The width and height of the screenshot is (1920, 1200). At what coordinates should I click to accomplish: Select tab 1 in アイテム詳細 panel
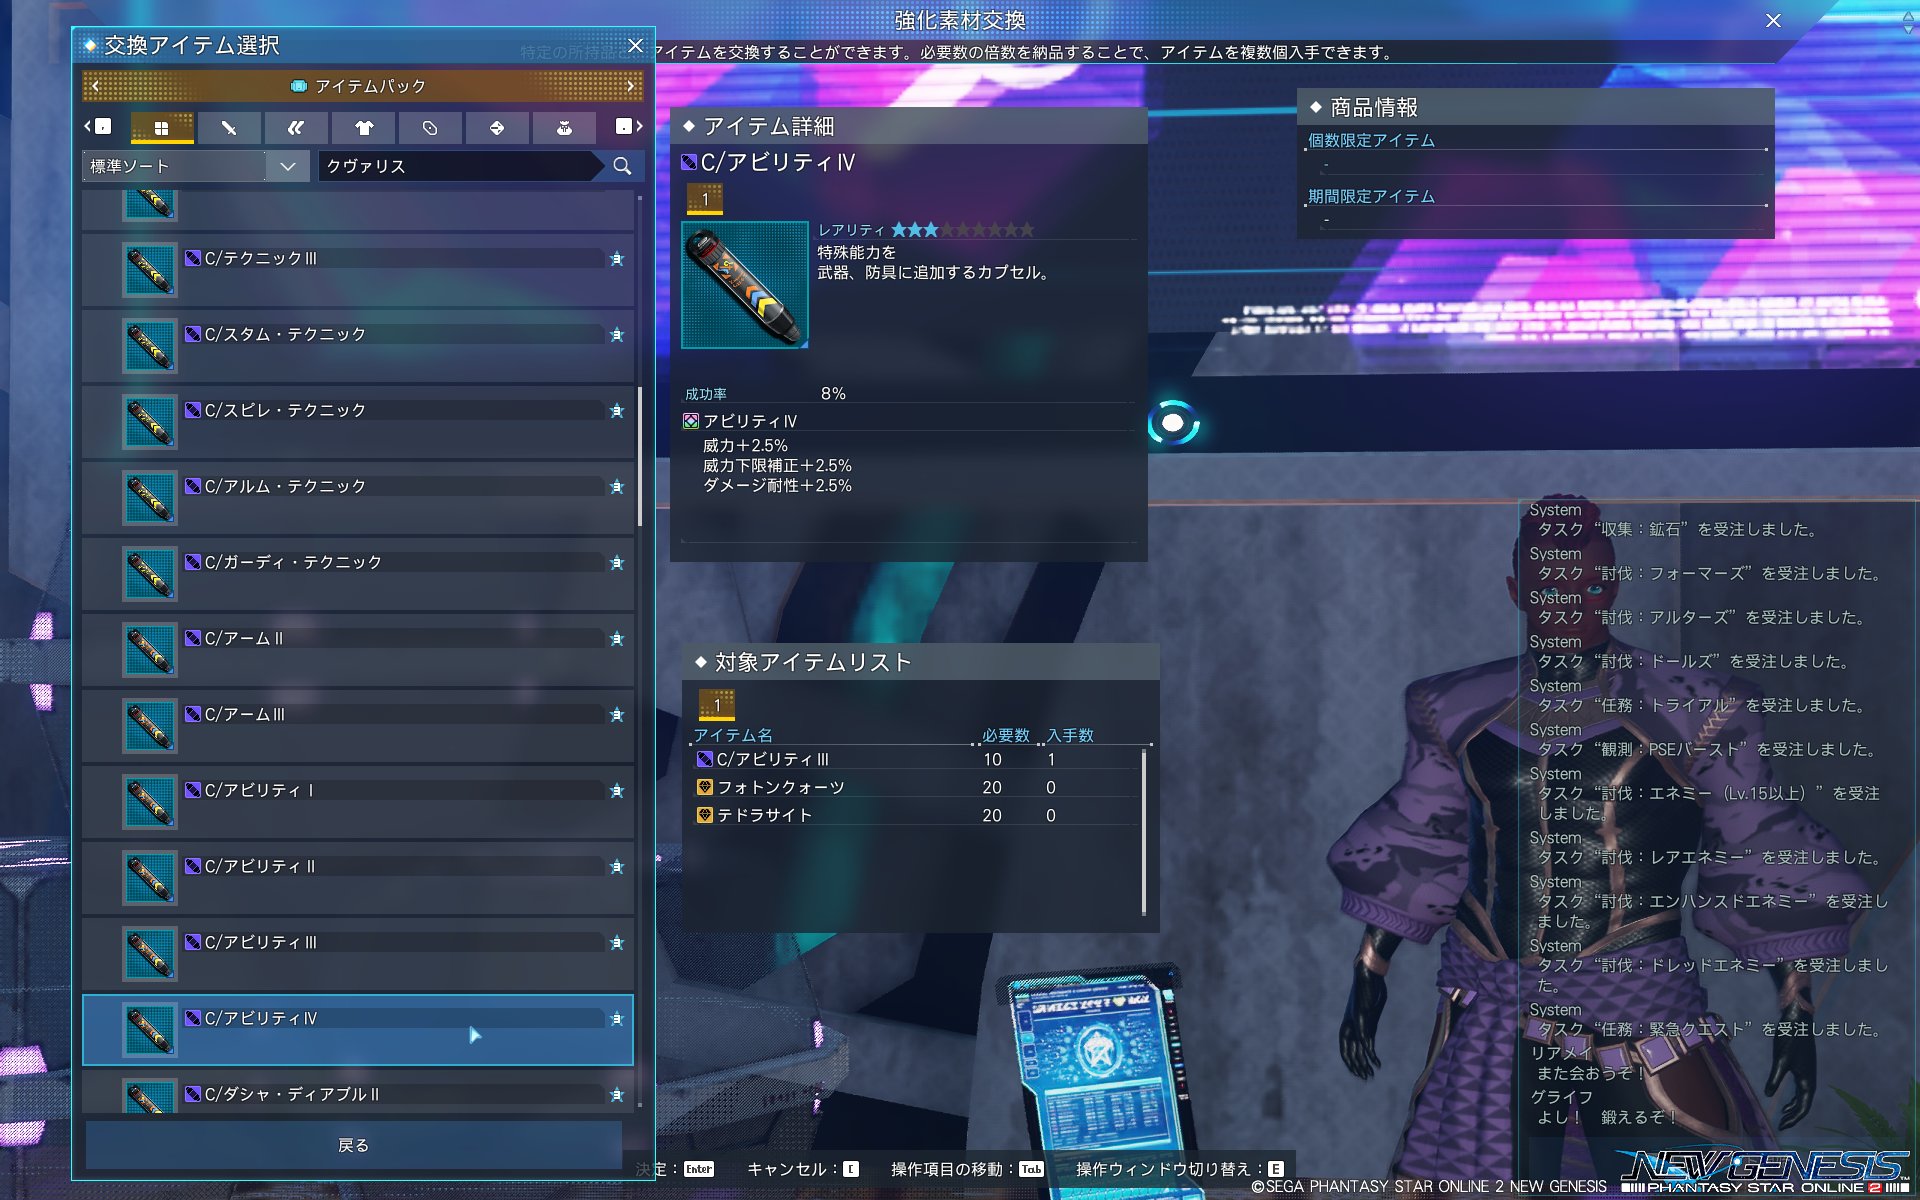(x=705, y=198)
